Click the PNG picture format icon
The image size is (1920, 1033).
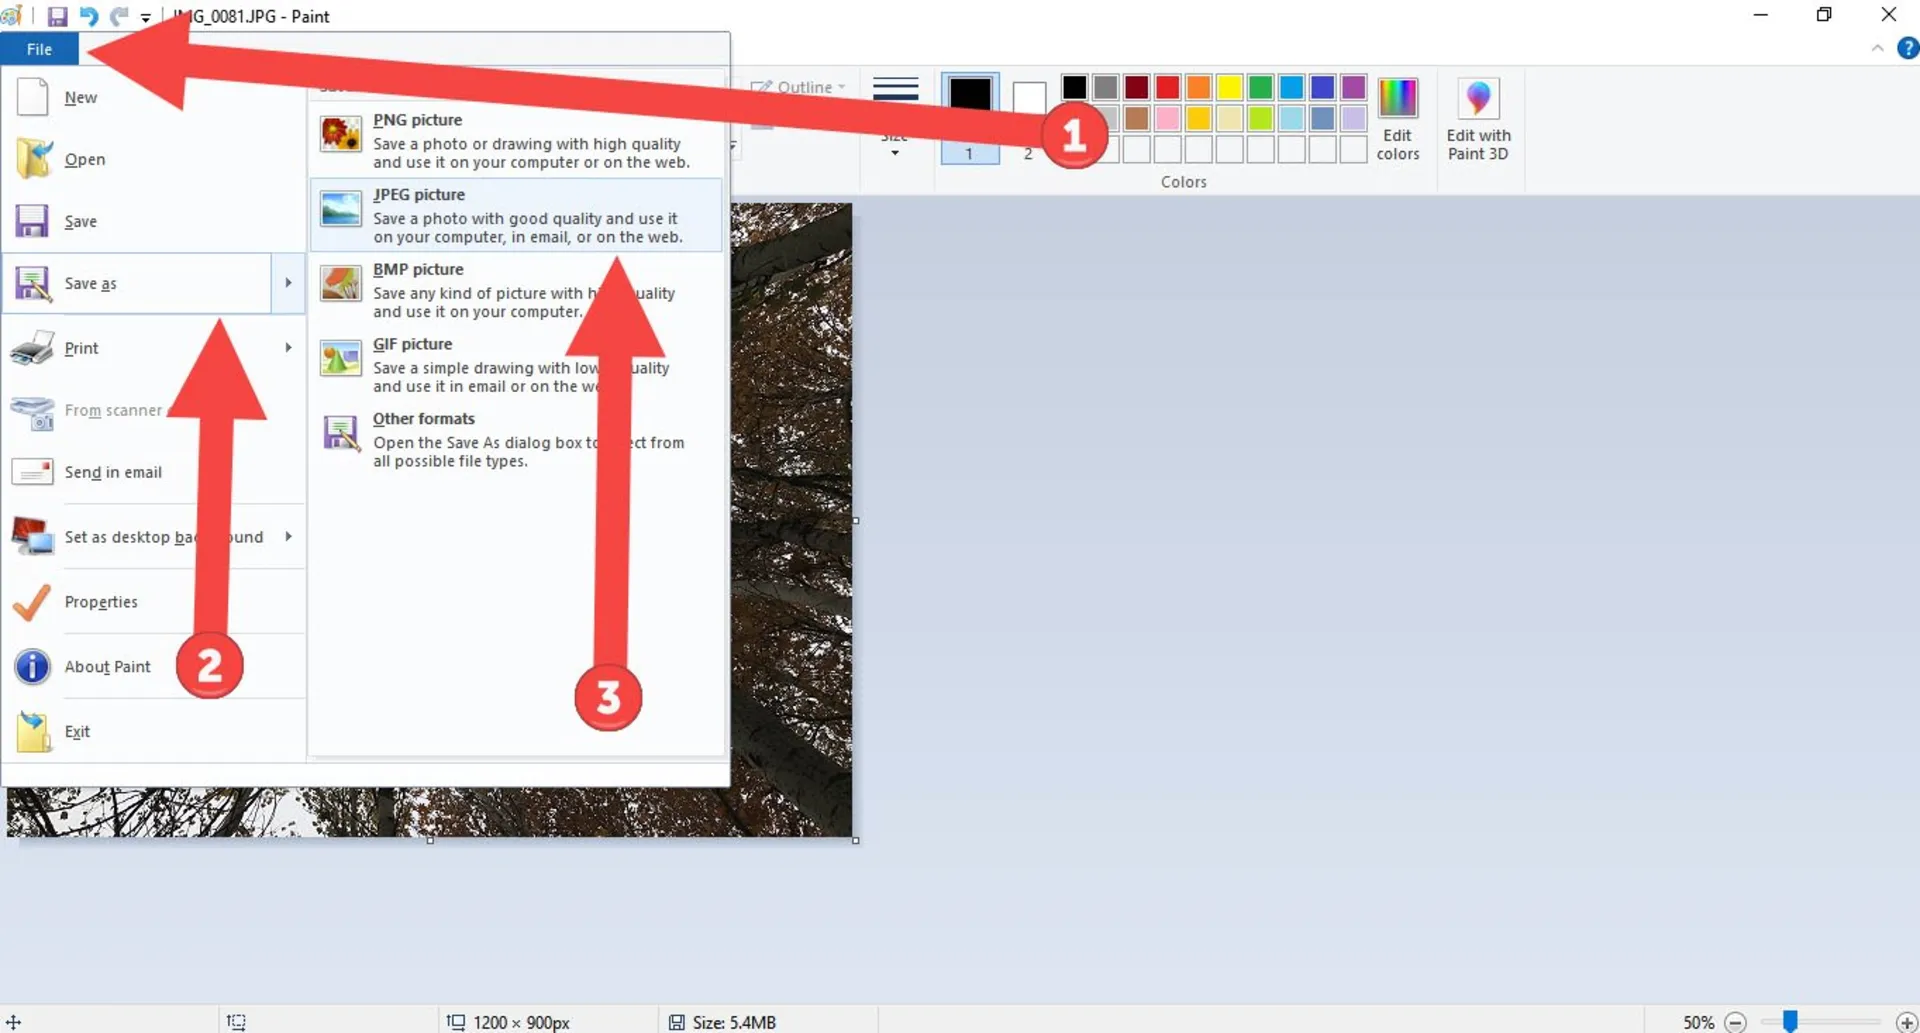click(x=340, y=134)
